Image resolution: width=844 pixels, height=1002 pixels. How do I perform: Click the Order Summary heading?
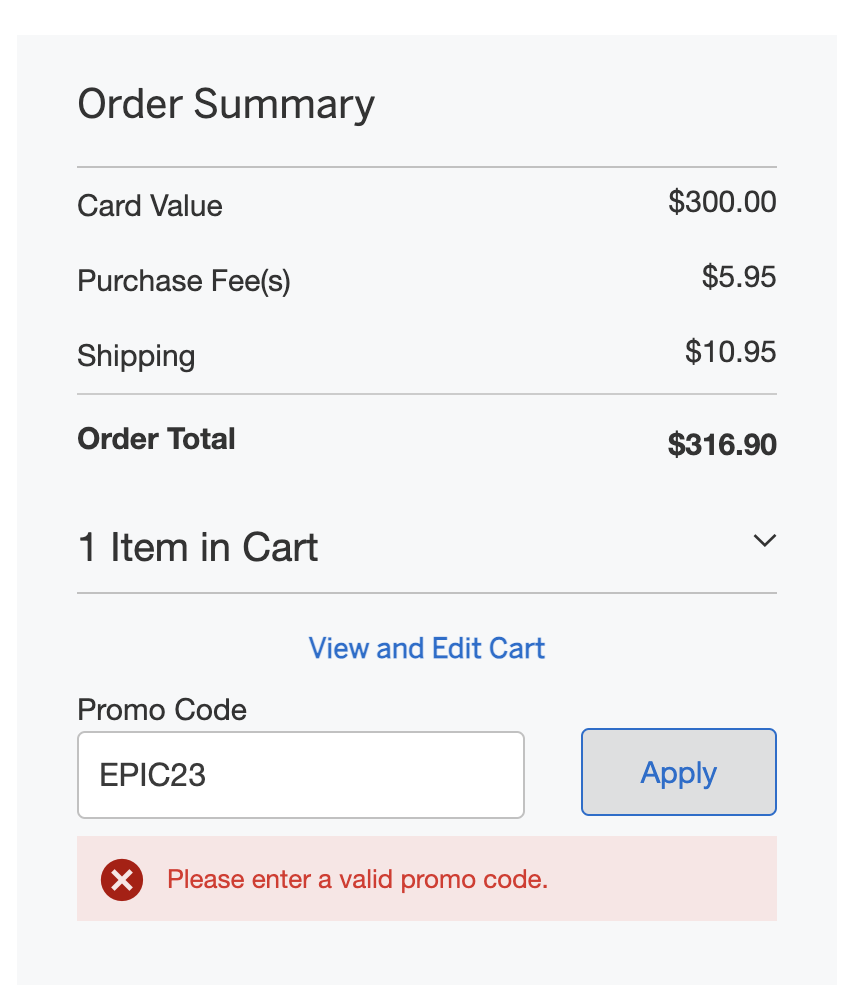pyautogui.click(x=226, y=104)
